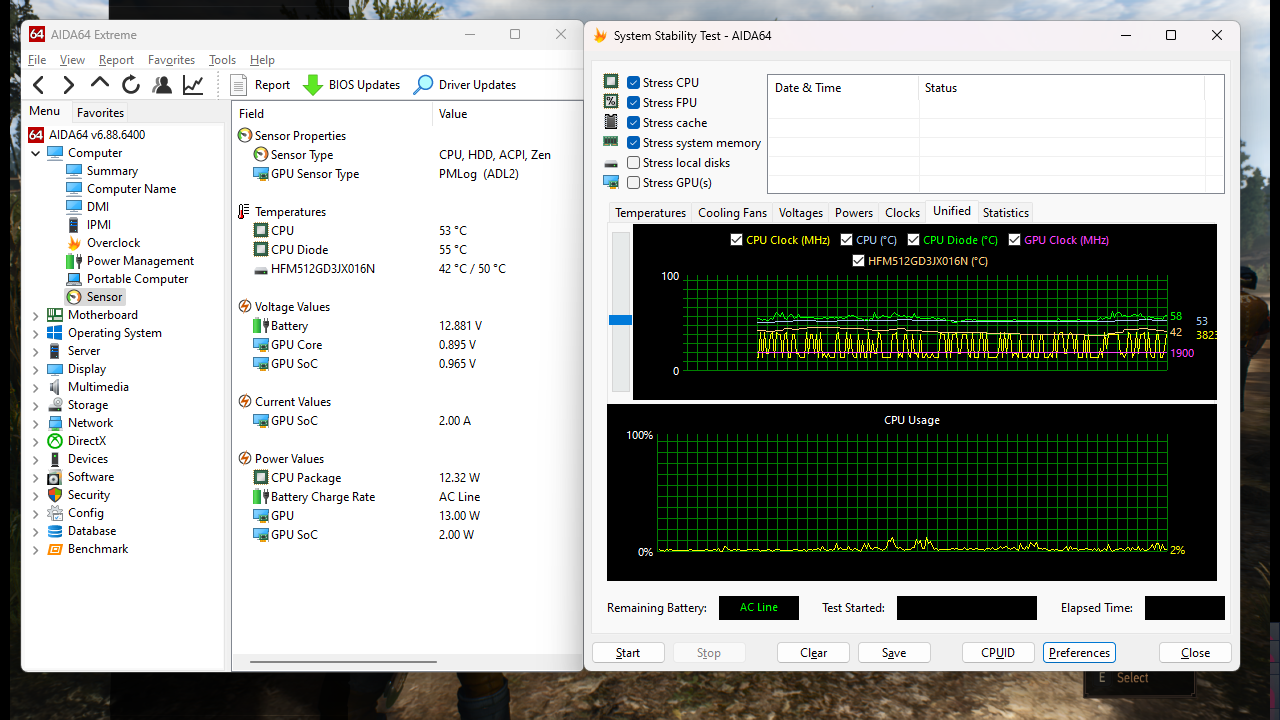Expand the Devices tree node

pyautogui.click(x=36, y=459)
